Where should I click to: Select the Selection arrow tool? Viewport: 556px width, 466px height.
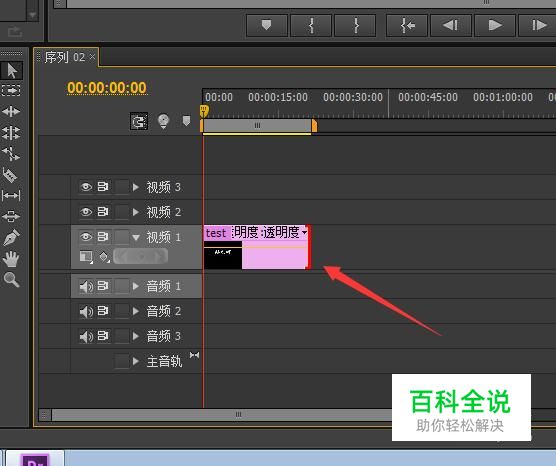(12, 70)
